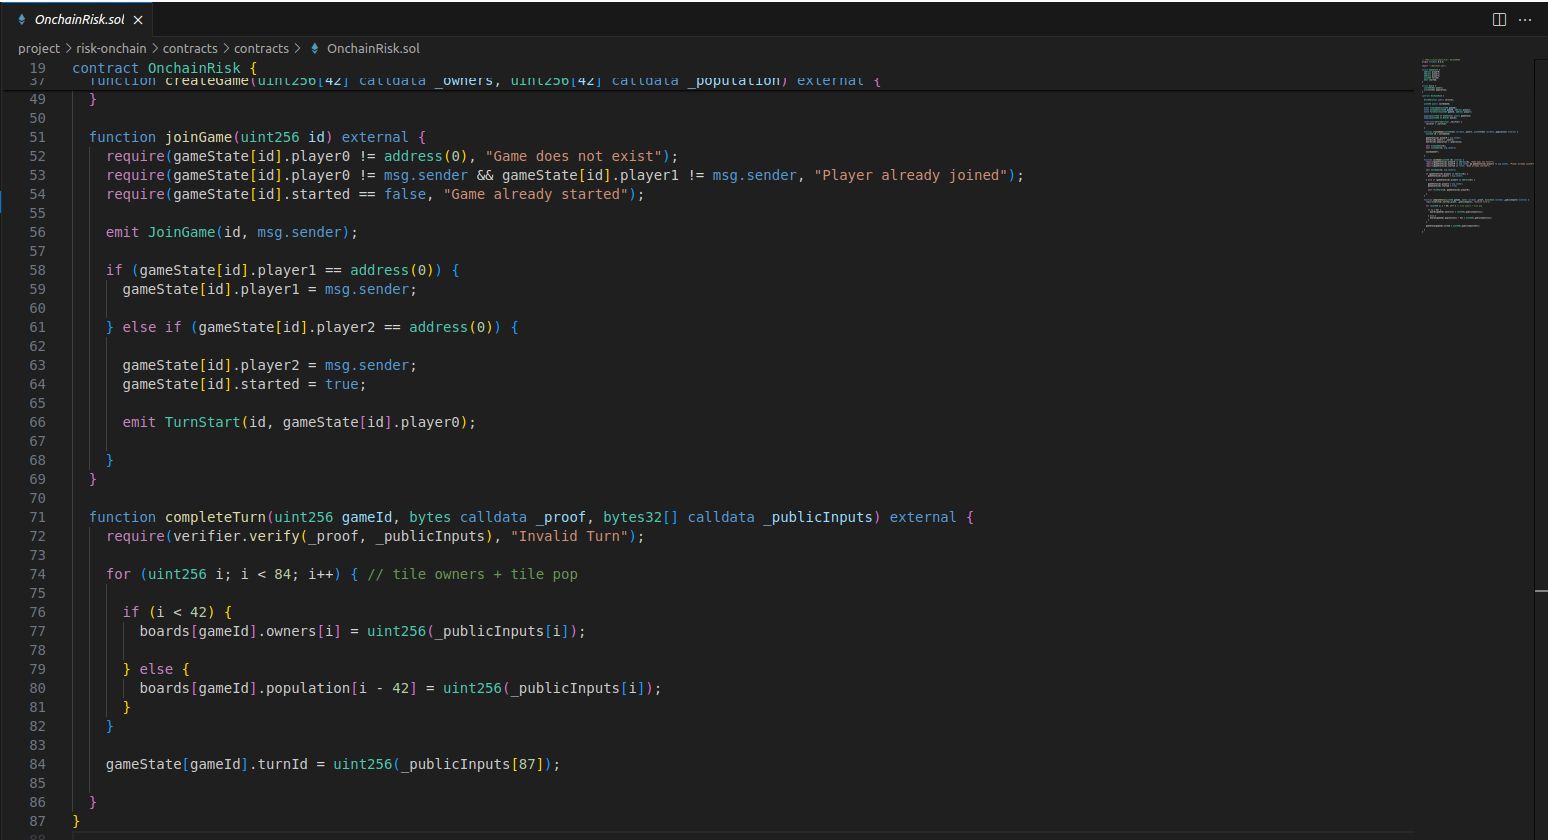Select line number 71 in the gutter
Viewport: 1548px width, 840px height.
pos(37,517)
